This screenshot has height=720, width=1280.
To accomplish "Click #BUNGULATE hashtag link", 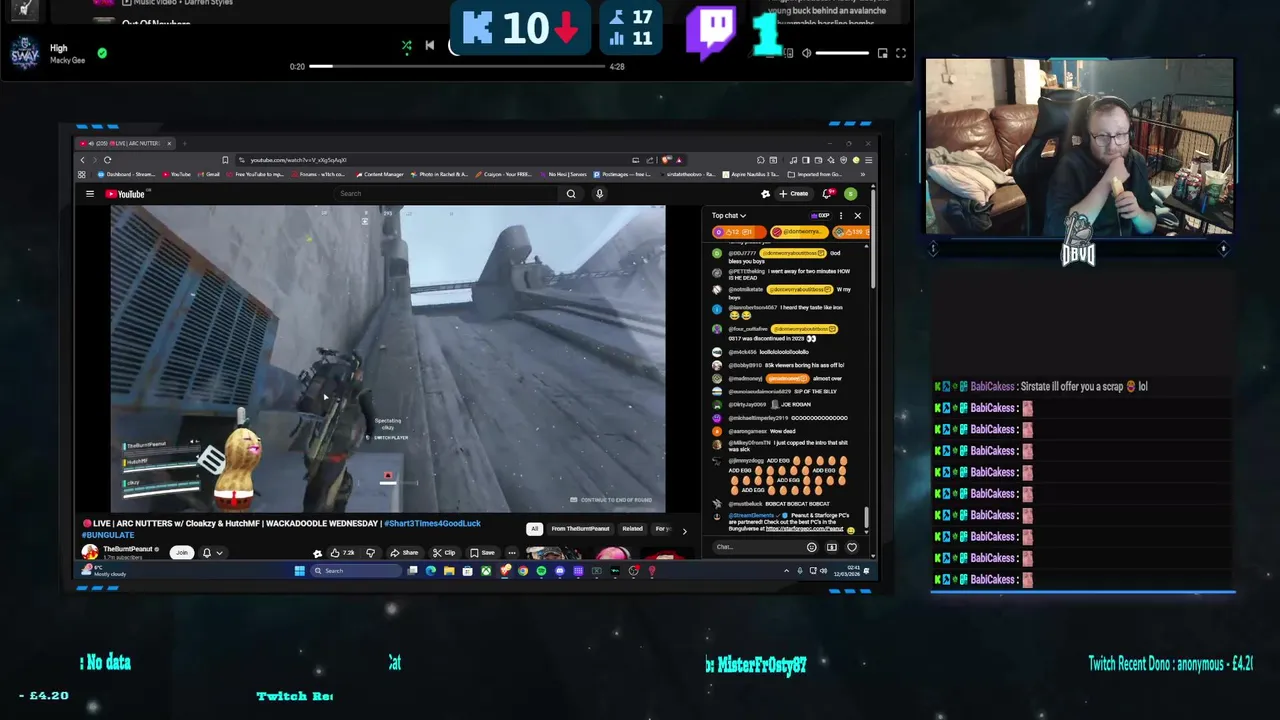I will pos(108,535).
